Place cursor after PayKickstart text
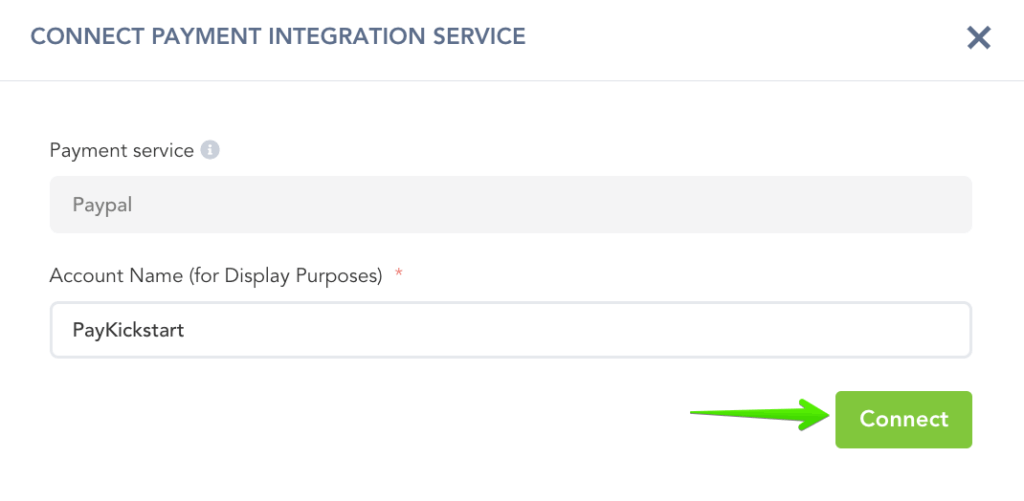The image size is (1024, 501). [x=185, y=330]
